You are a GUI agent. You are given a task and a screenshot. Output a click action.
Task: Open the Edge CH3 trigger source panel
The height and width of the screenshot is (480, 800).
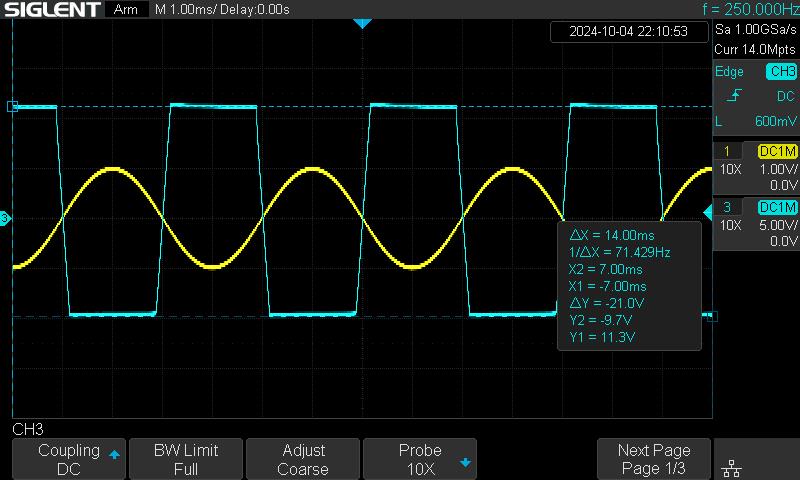[755, 72]
